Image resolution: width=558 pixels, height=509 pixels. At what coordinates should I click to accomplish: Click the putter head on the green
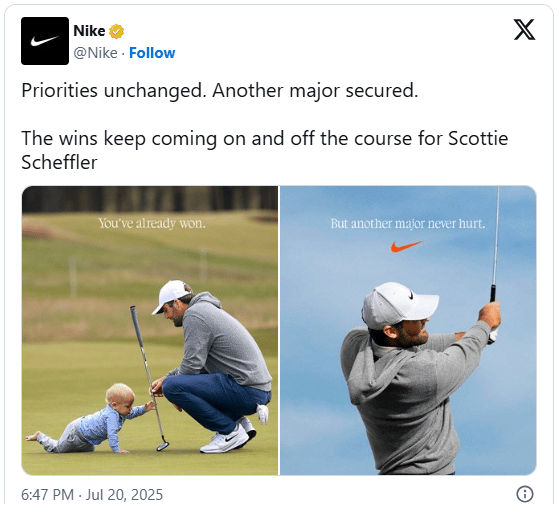(163, 446)
